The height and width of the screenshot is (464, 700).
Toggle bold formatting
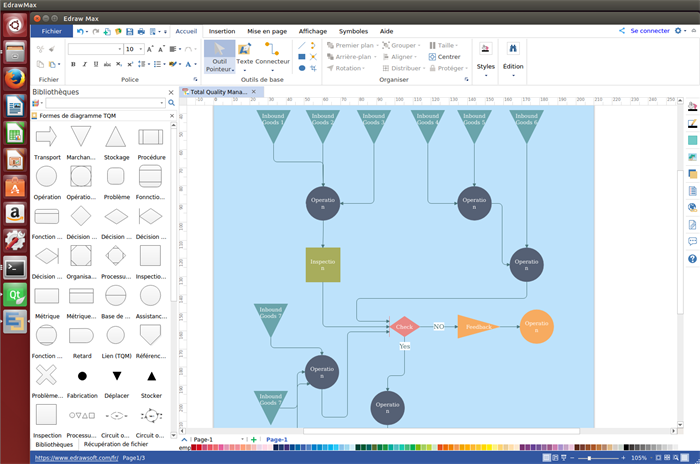click(73, 64)
